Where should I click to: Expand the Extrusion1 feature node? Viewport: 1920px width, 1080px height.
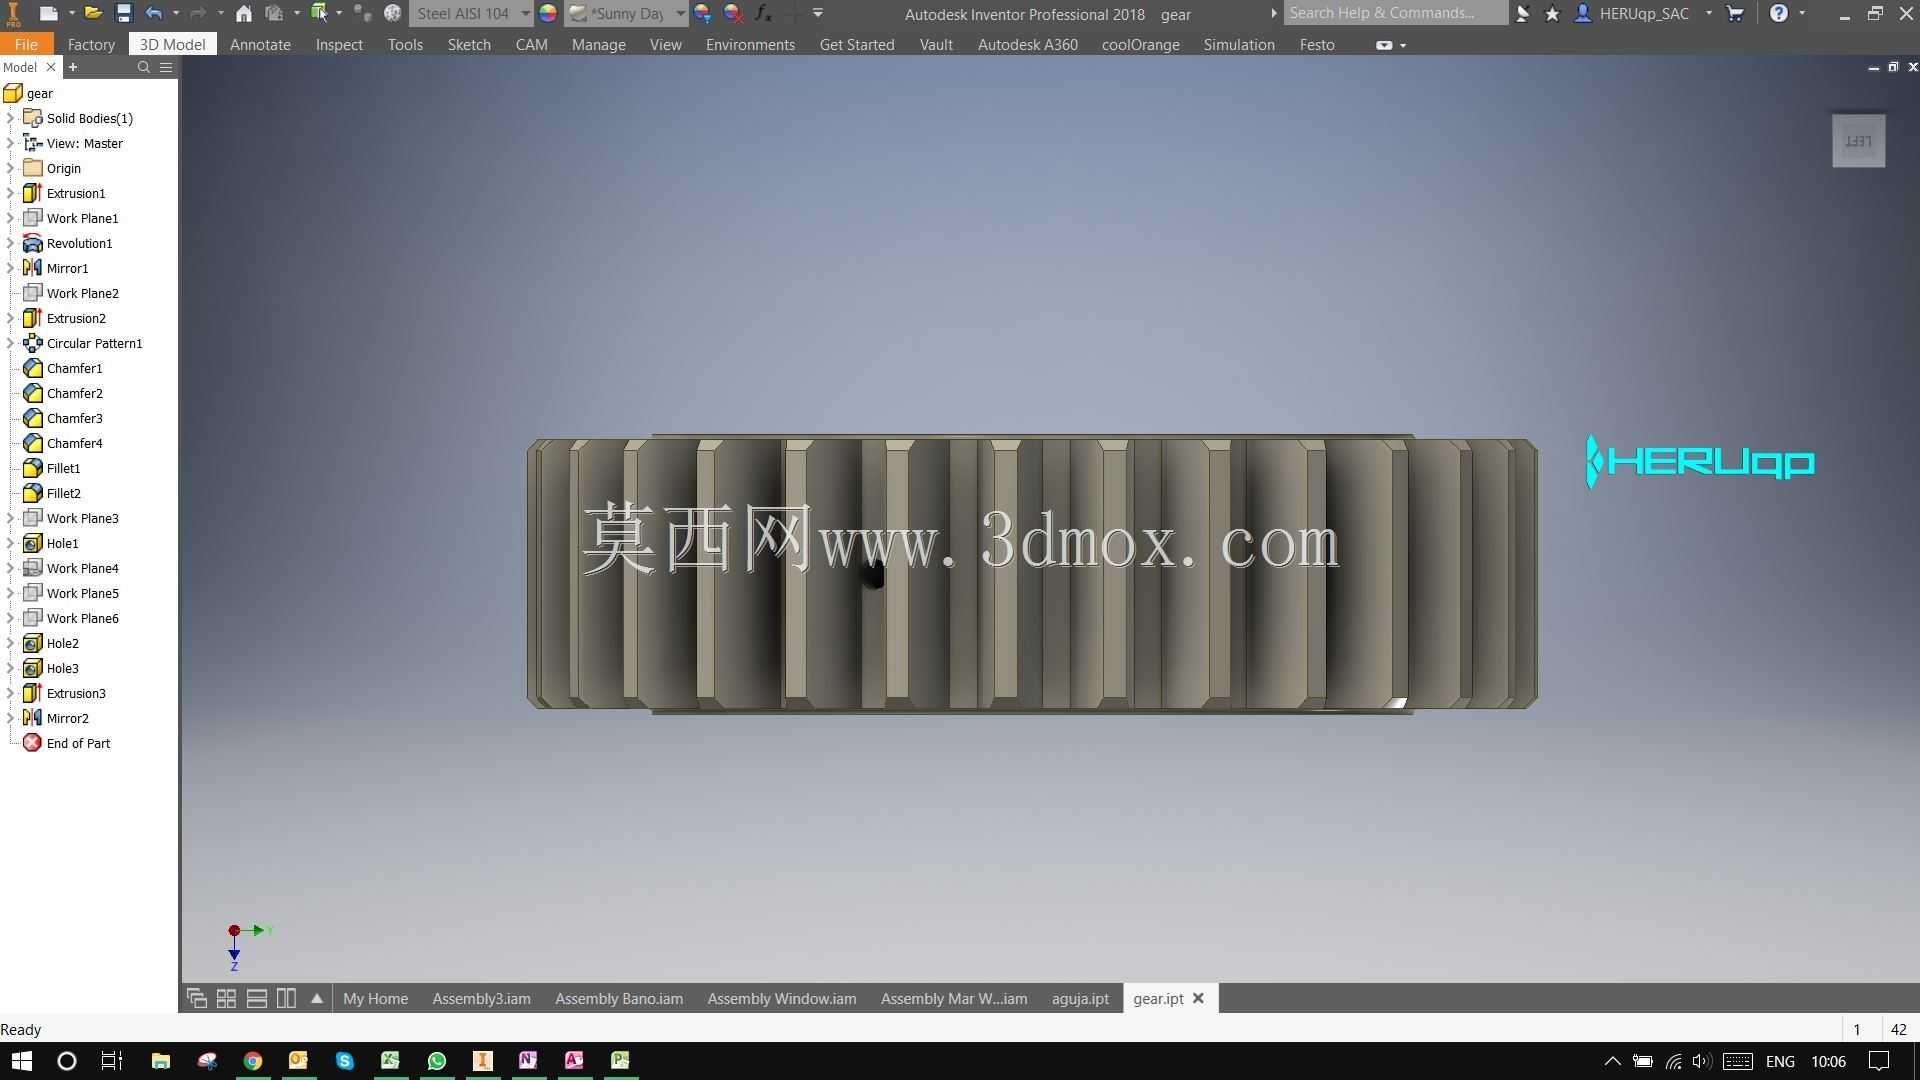pyautogui.click(x=10, y=193)
